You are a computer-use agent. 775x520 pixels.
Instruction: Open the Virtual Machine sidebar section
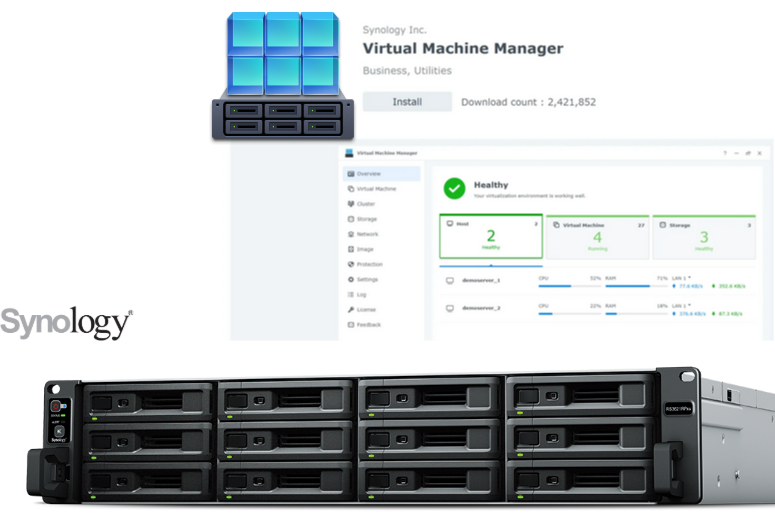pos(382,189)
